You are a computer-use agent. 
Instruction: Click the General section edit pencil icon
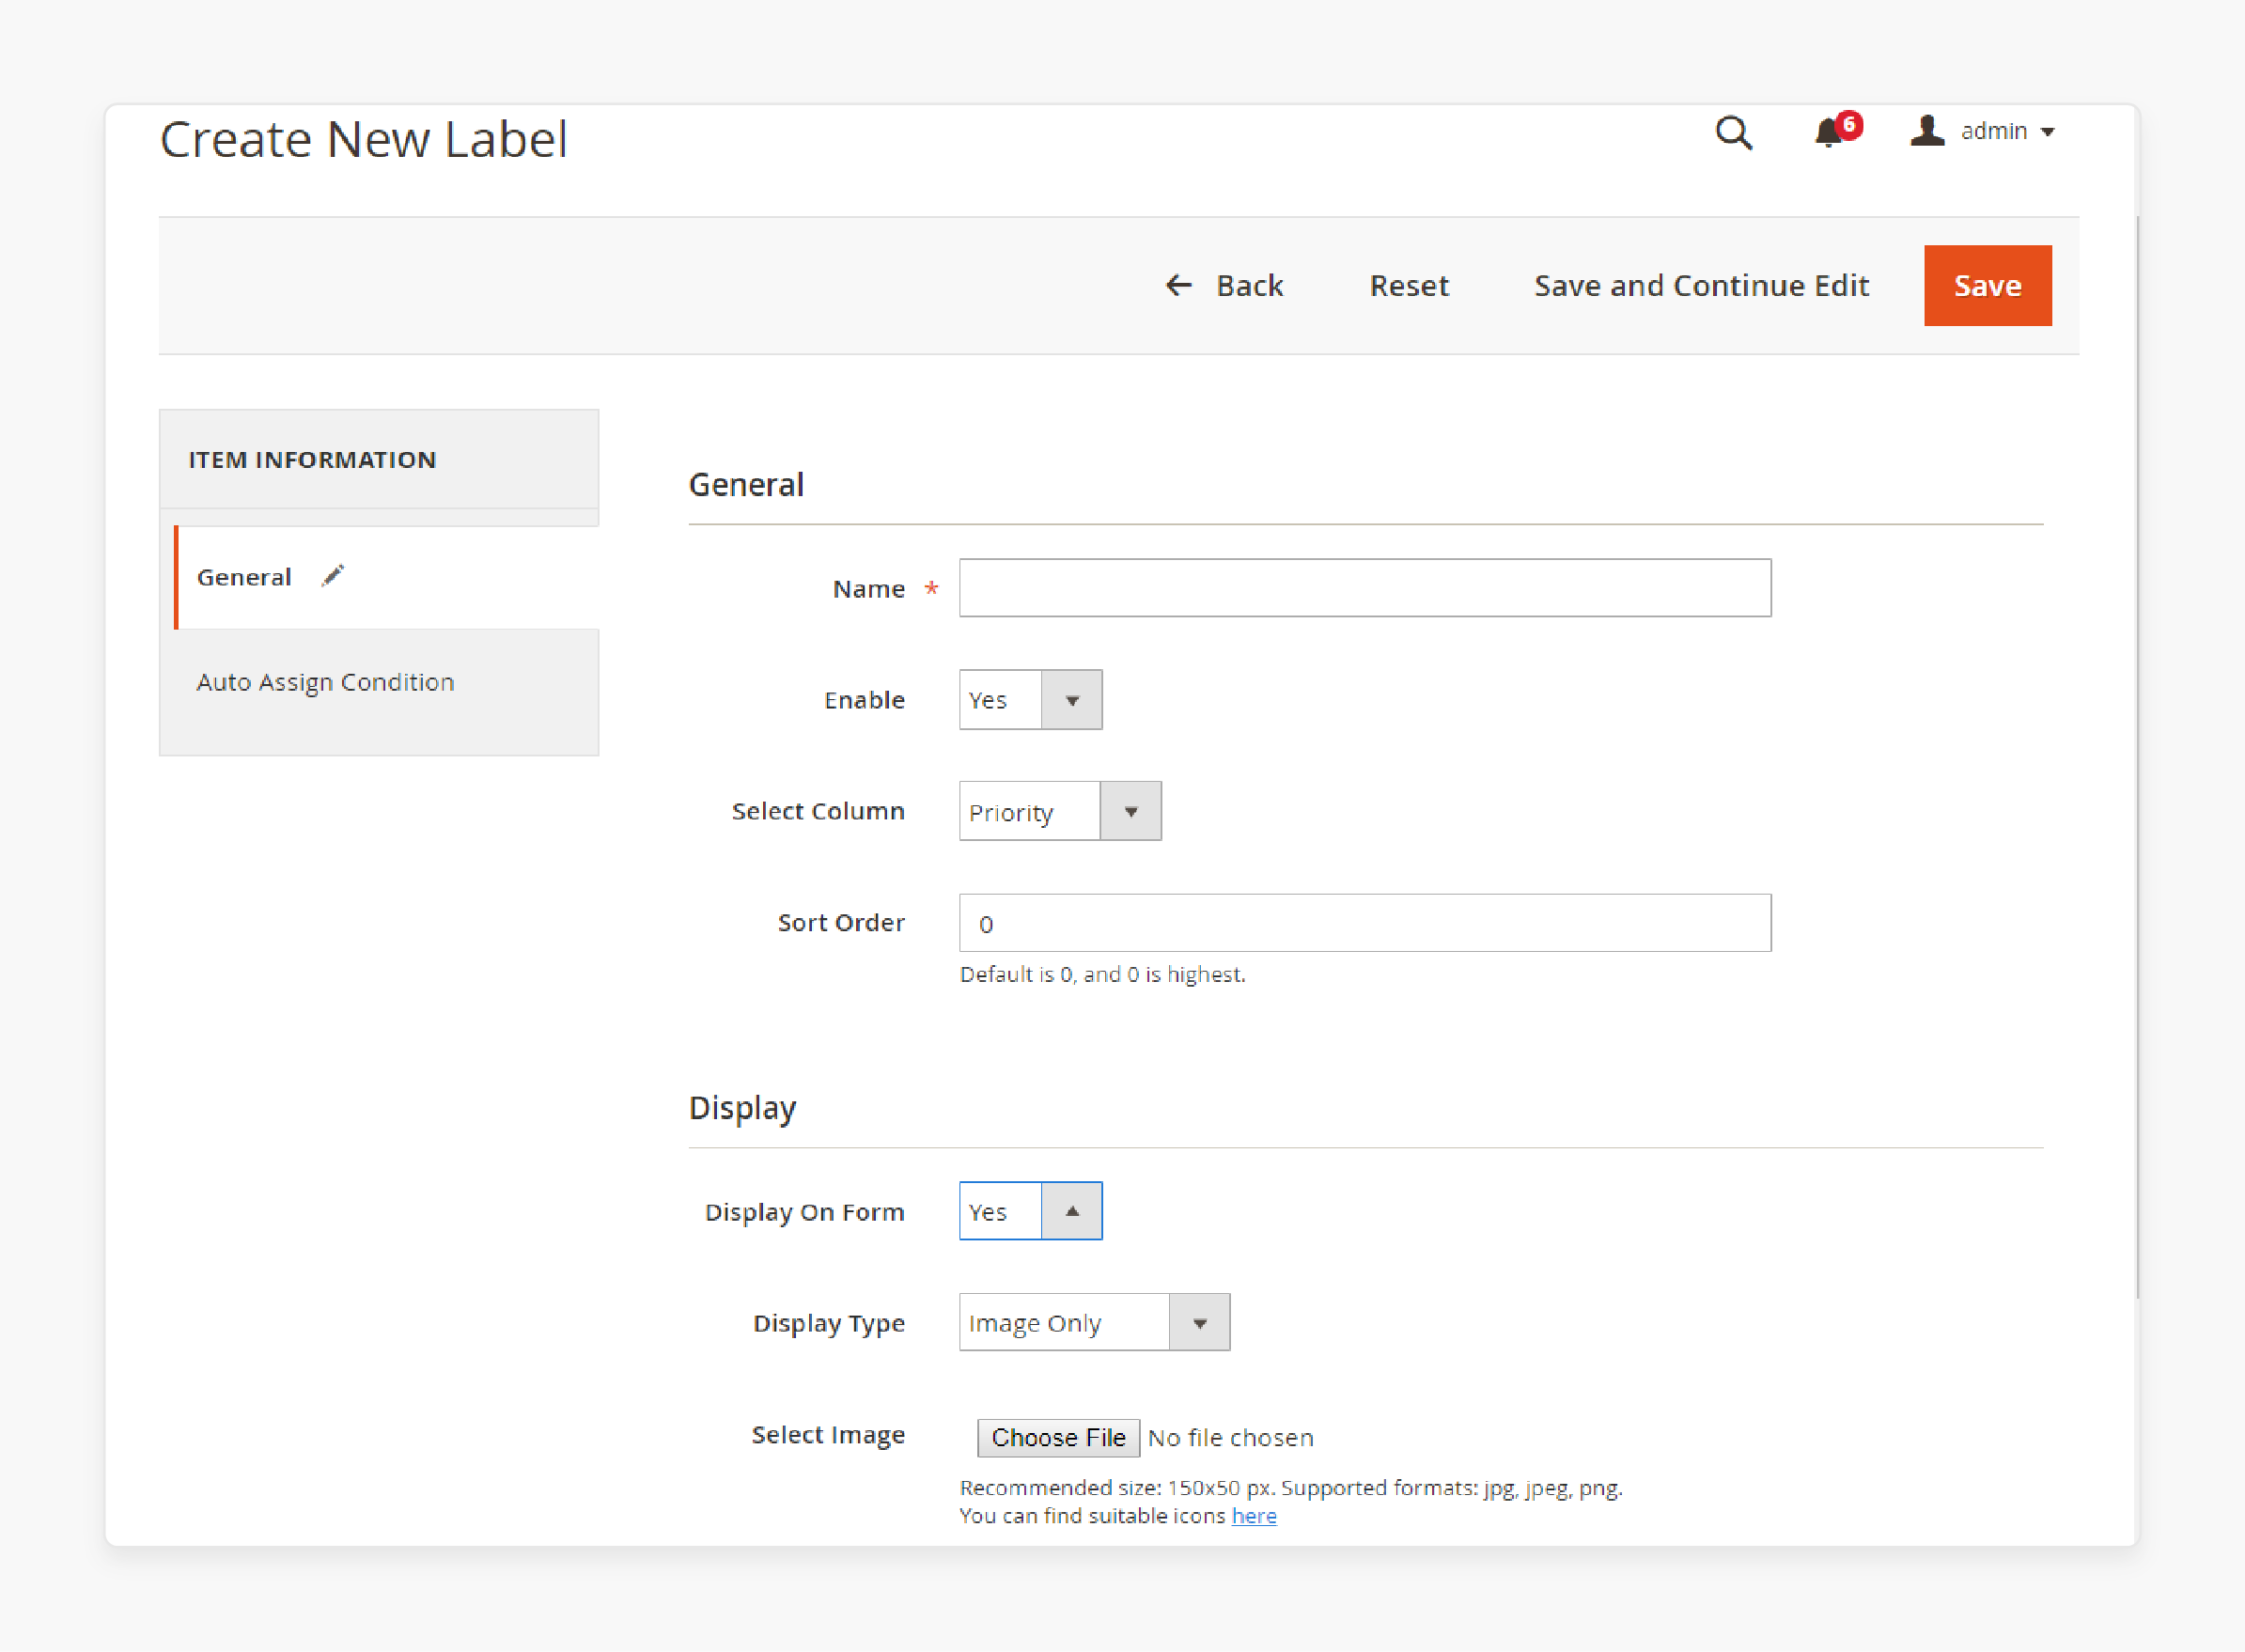point(335,577)
